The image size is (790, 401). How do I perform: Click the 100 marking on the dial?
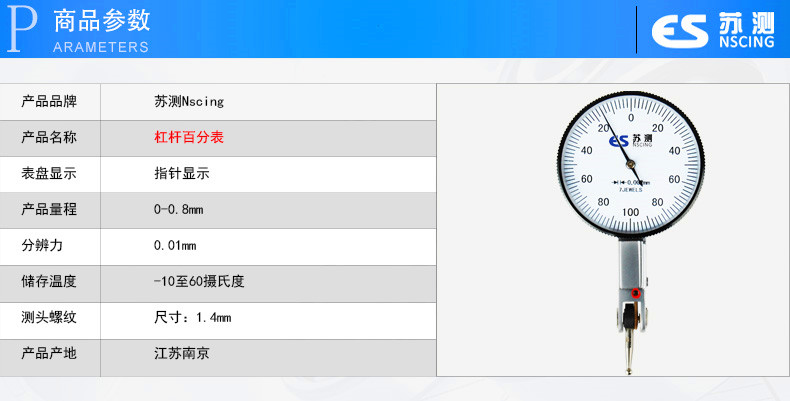pos(630,212)
